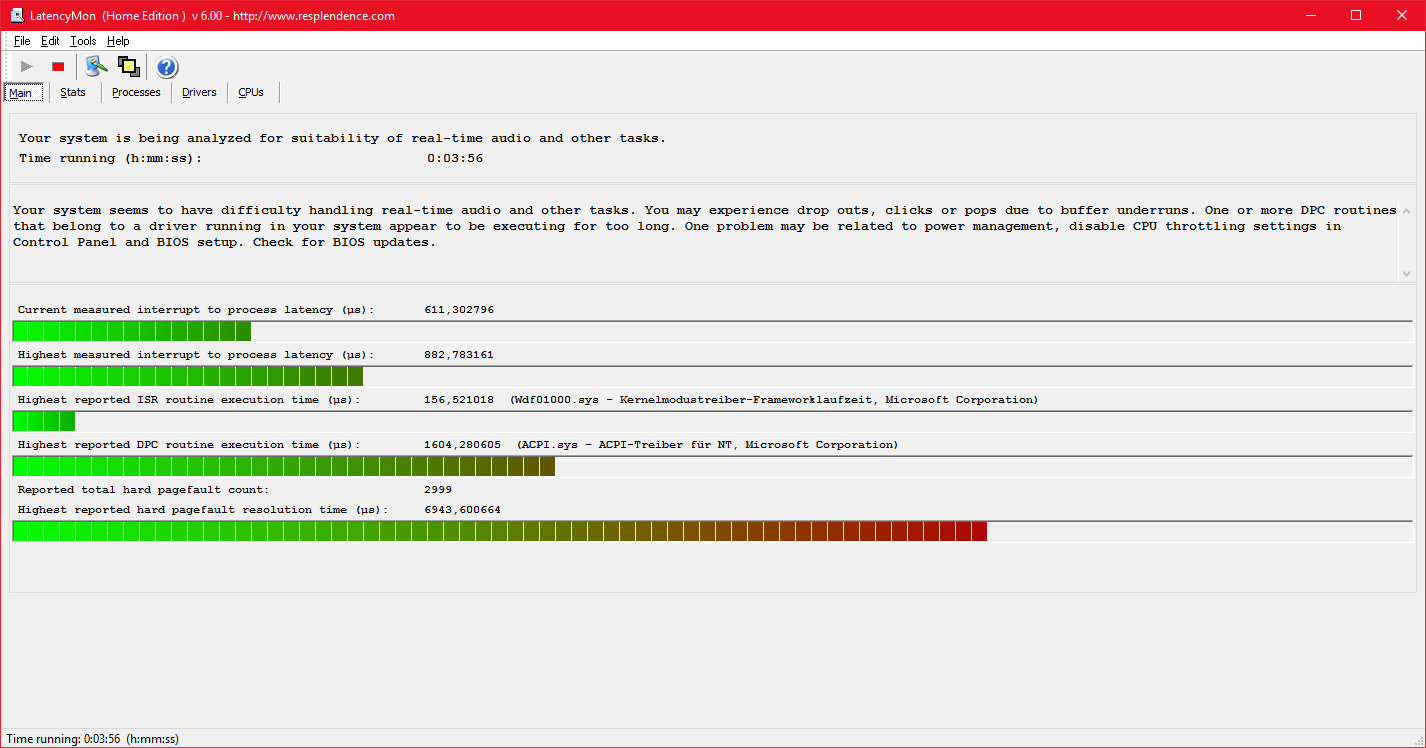
Task: Stop monitoring with the red square button
Action: tap(58, 67)
